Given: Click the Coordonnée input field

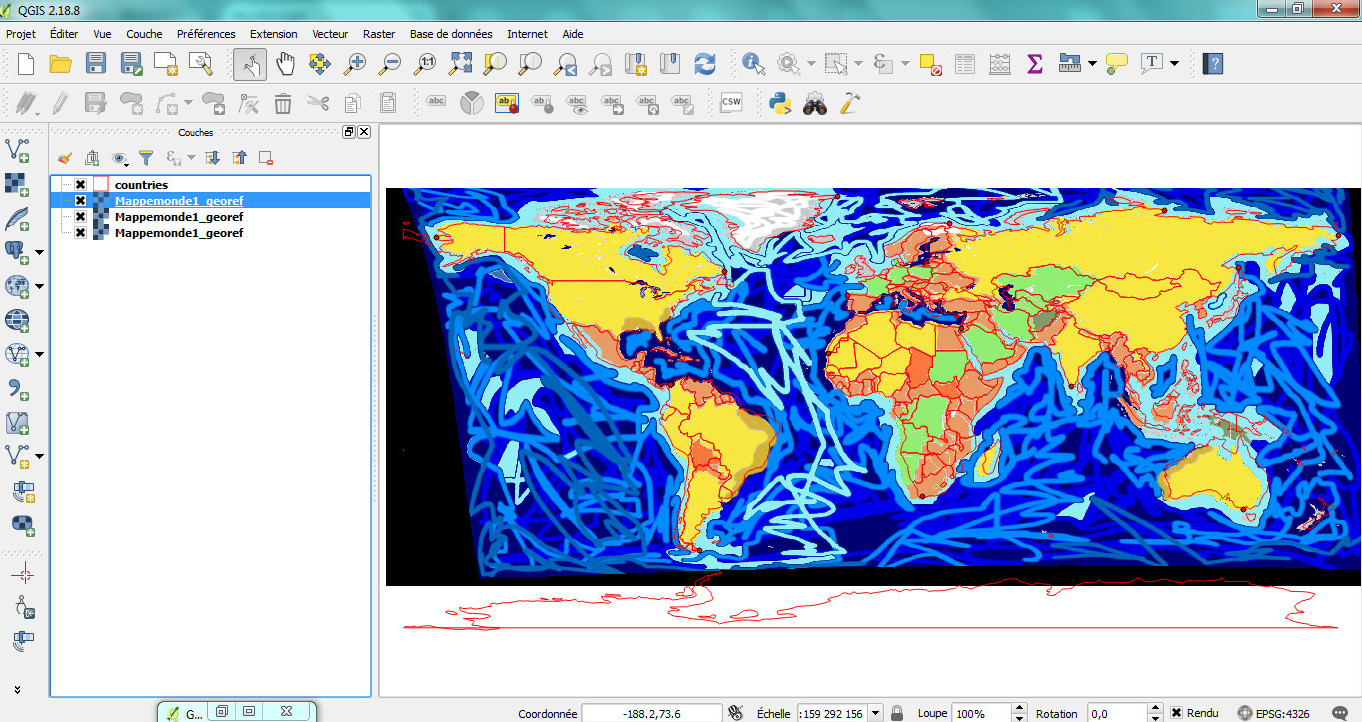Looking at the screenshot, I should 651,713.
